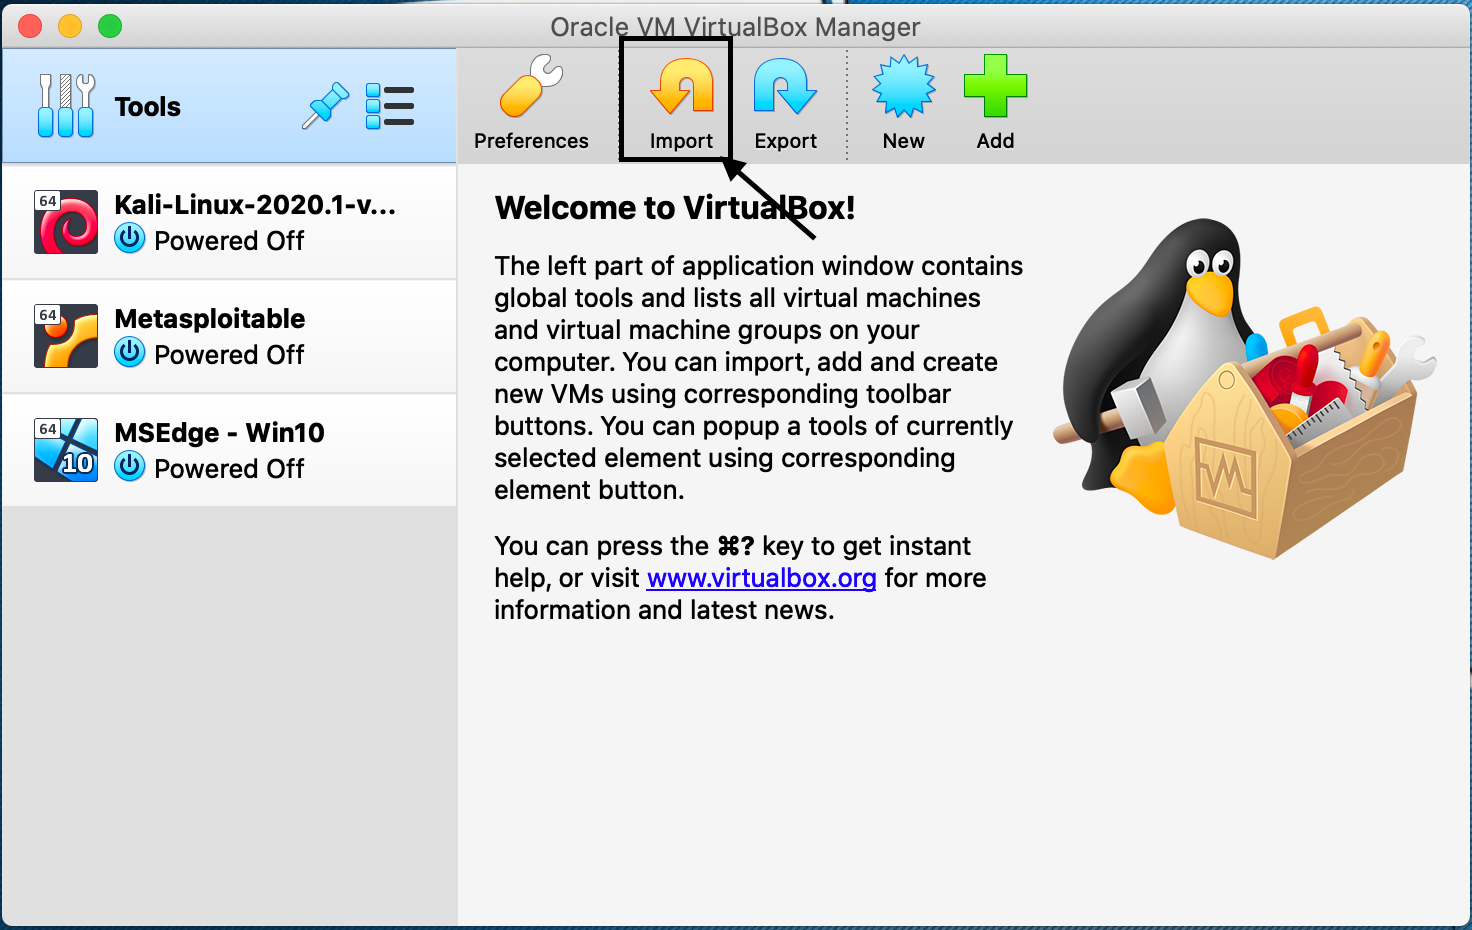Create a New virtual machine
Screen dimensions: 1472x930
click(x=903, y=87)
